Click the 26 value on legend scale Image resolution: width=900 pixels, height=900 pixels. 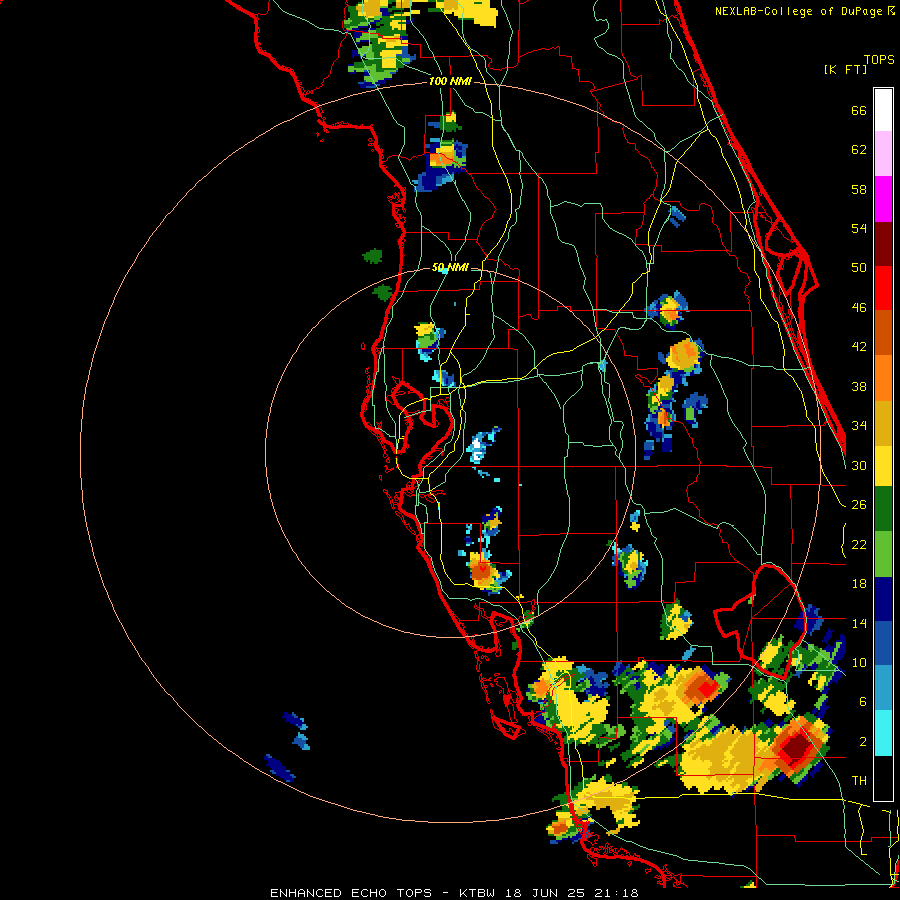click(x=859, y=505)
